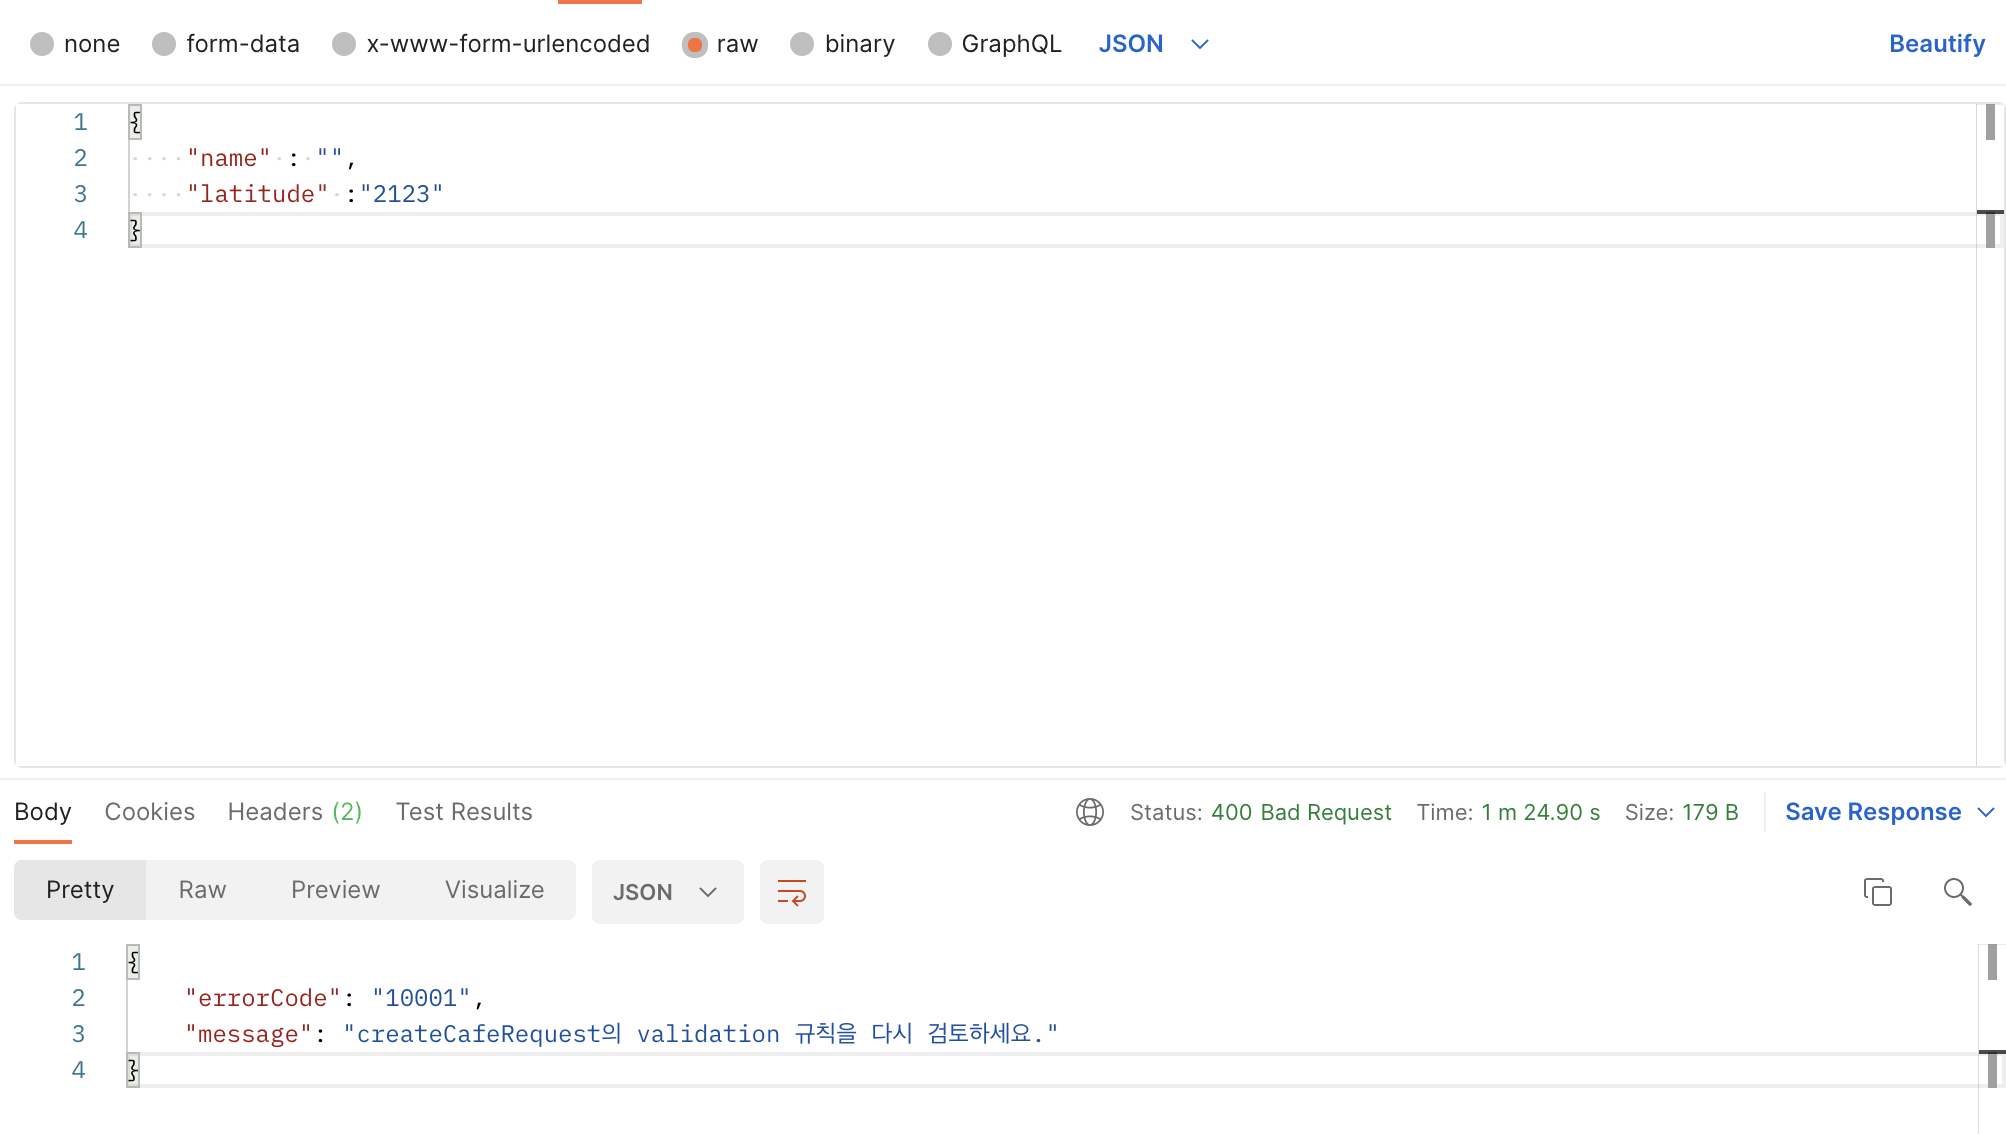Expand the Save Response chevron menu
2006x1134 pixels.
[x=1987, y=812]
